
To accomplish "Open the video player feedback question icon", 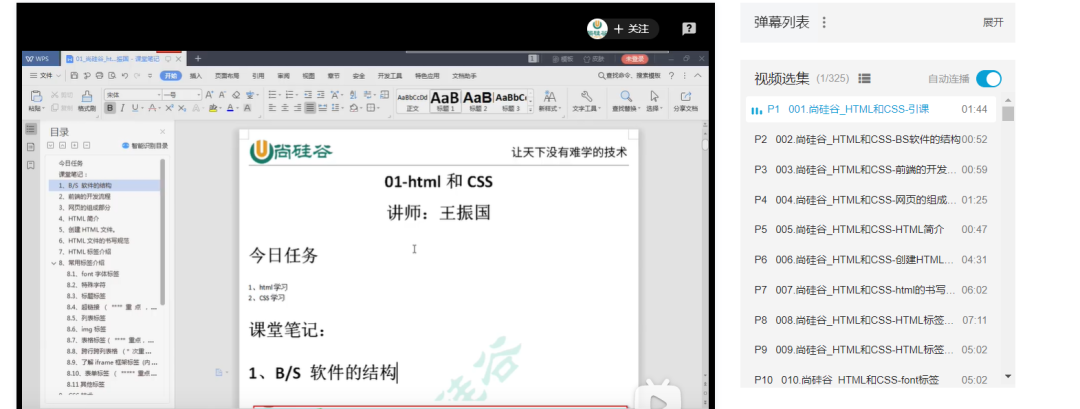I will [x=688, y=29].
